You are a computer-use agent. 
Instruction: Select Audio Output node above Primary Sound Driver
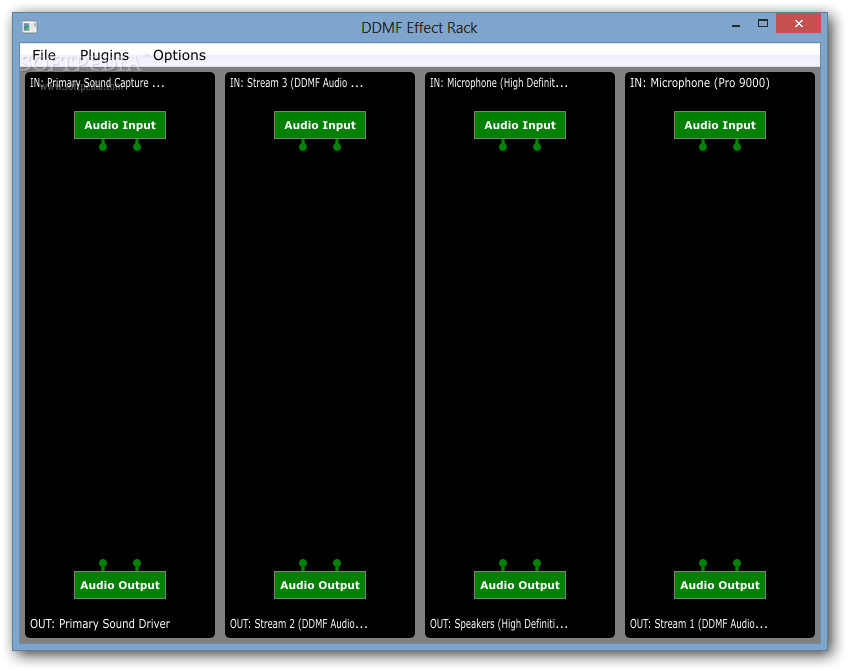point(120,585)
